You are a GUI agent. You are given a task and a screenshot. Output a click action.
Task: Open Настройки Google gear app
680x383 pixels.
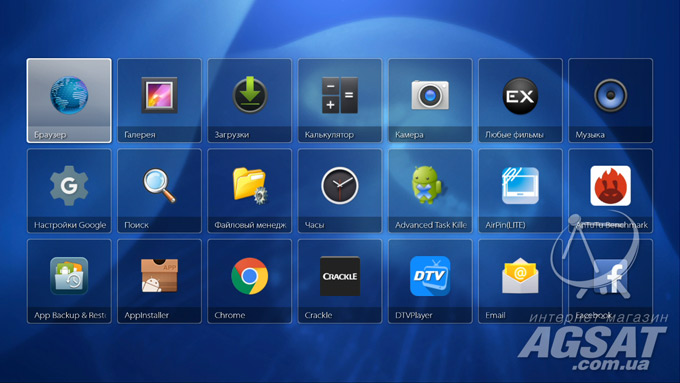(x=69, y=191)
